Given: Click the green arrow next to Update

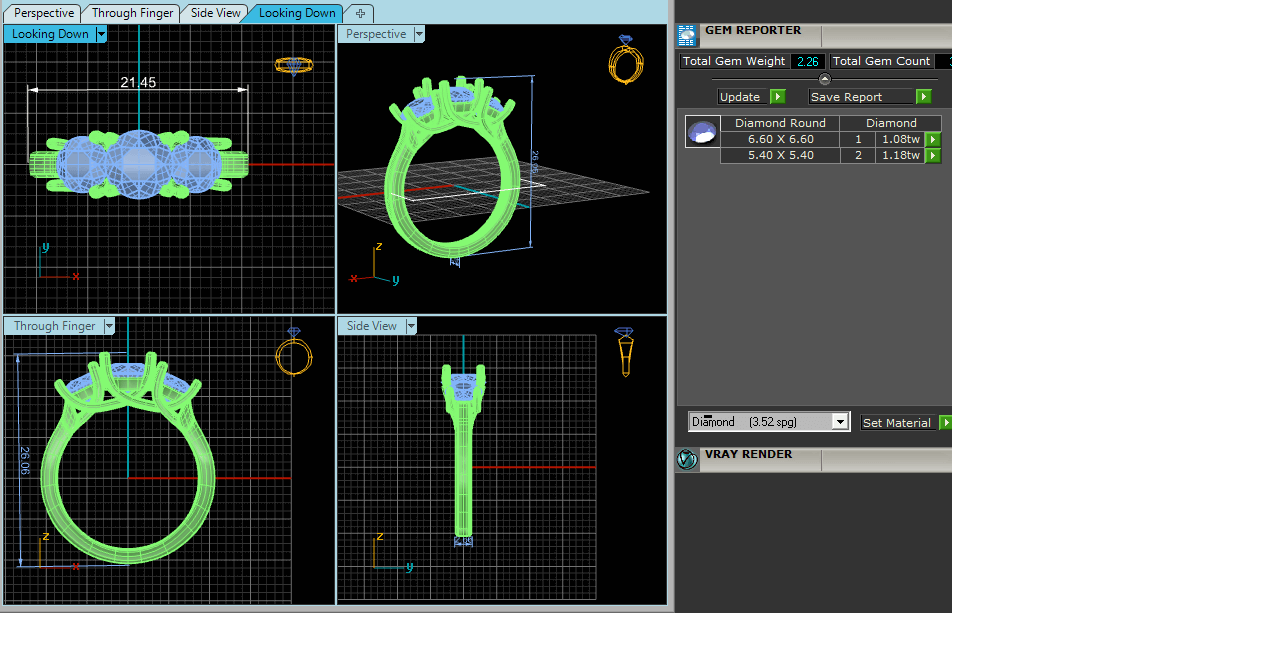Looking at the screenshot, I should tap(778, 97).
